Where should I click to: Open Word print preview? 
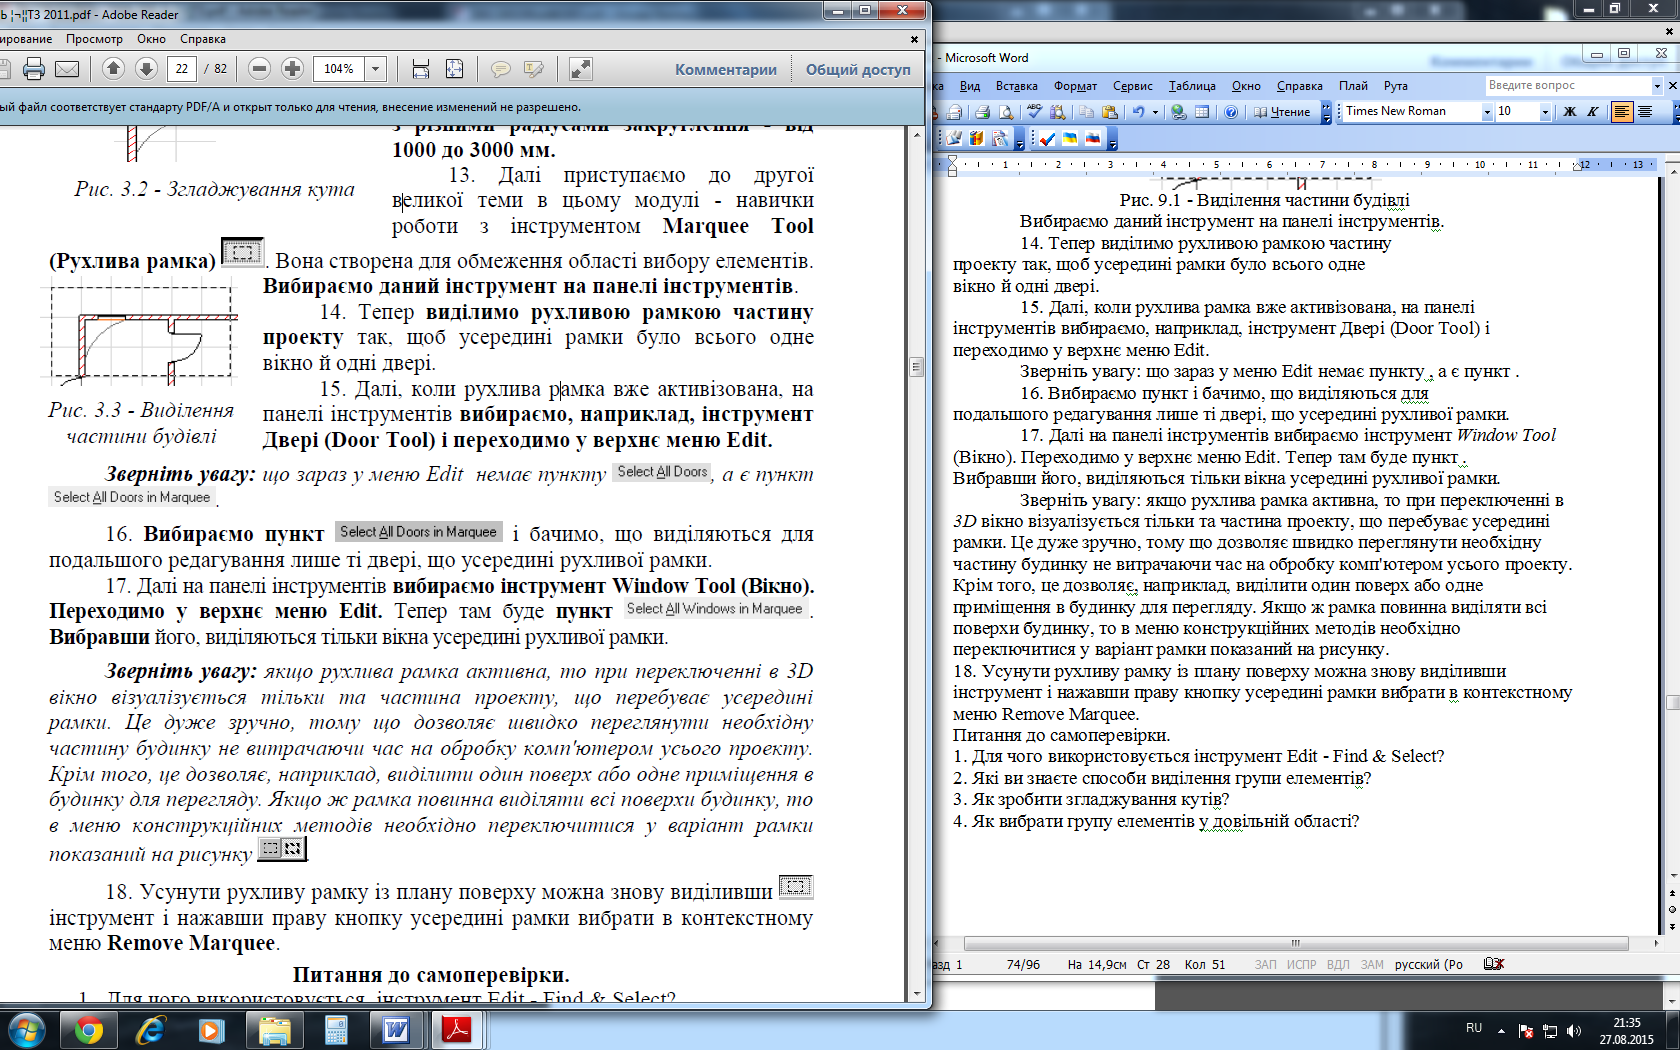click(1006, 112)
